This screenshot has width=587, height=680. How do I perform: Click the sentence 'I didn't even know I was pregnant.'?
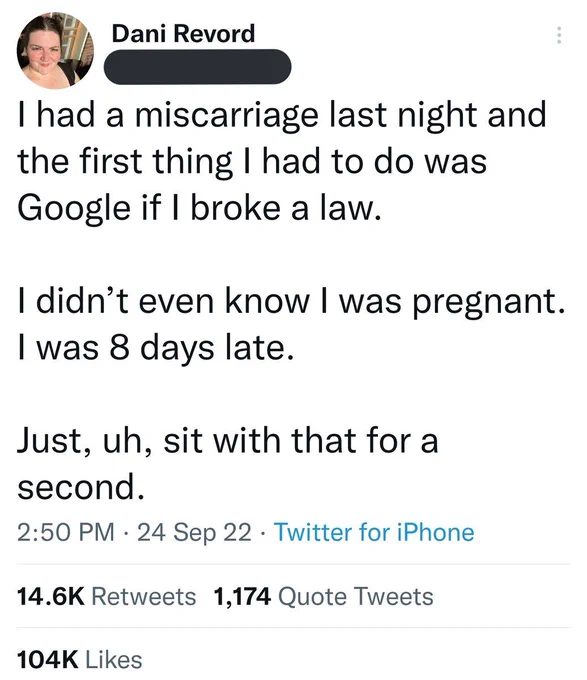pyautogui.click(x=291, y=302)
